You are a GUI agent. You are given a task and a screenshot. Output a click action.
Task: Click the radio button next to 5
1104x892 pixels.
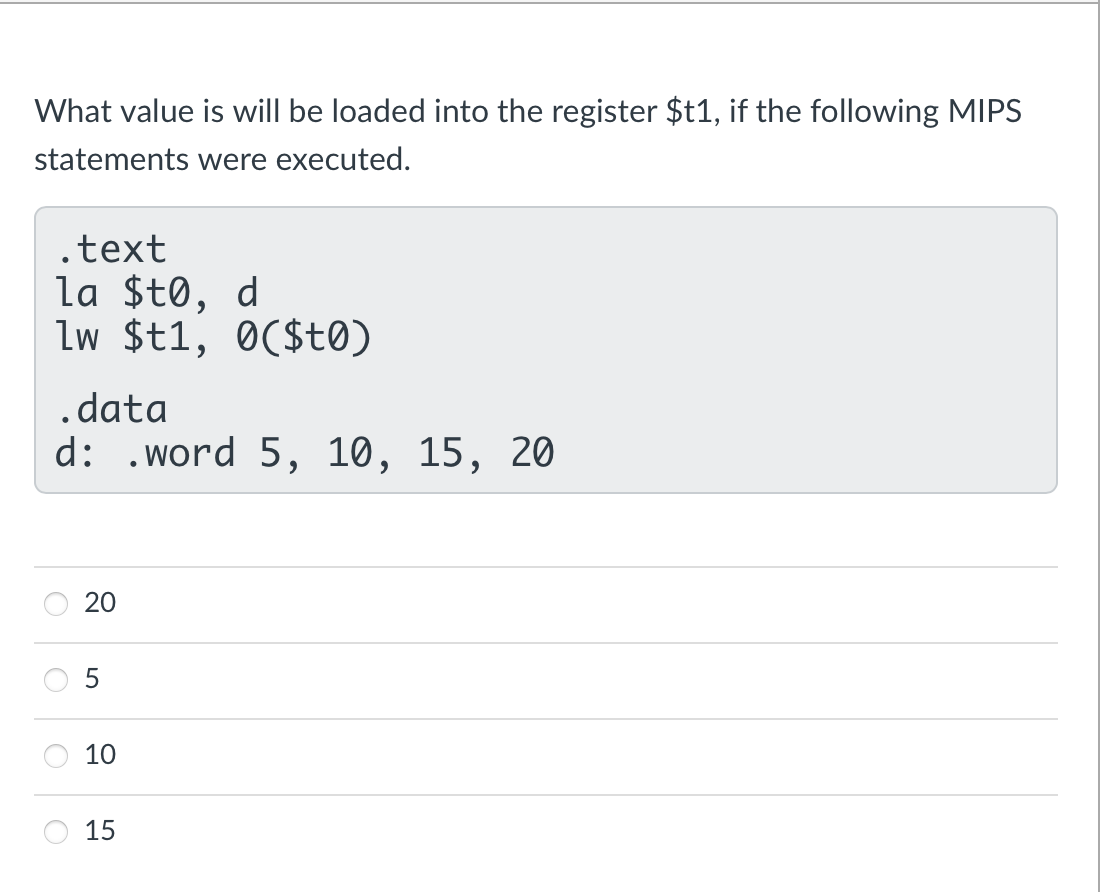click(56, 679)
